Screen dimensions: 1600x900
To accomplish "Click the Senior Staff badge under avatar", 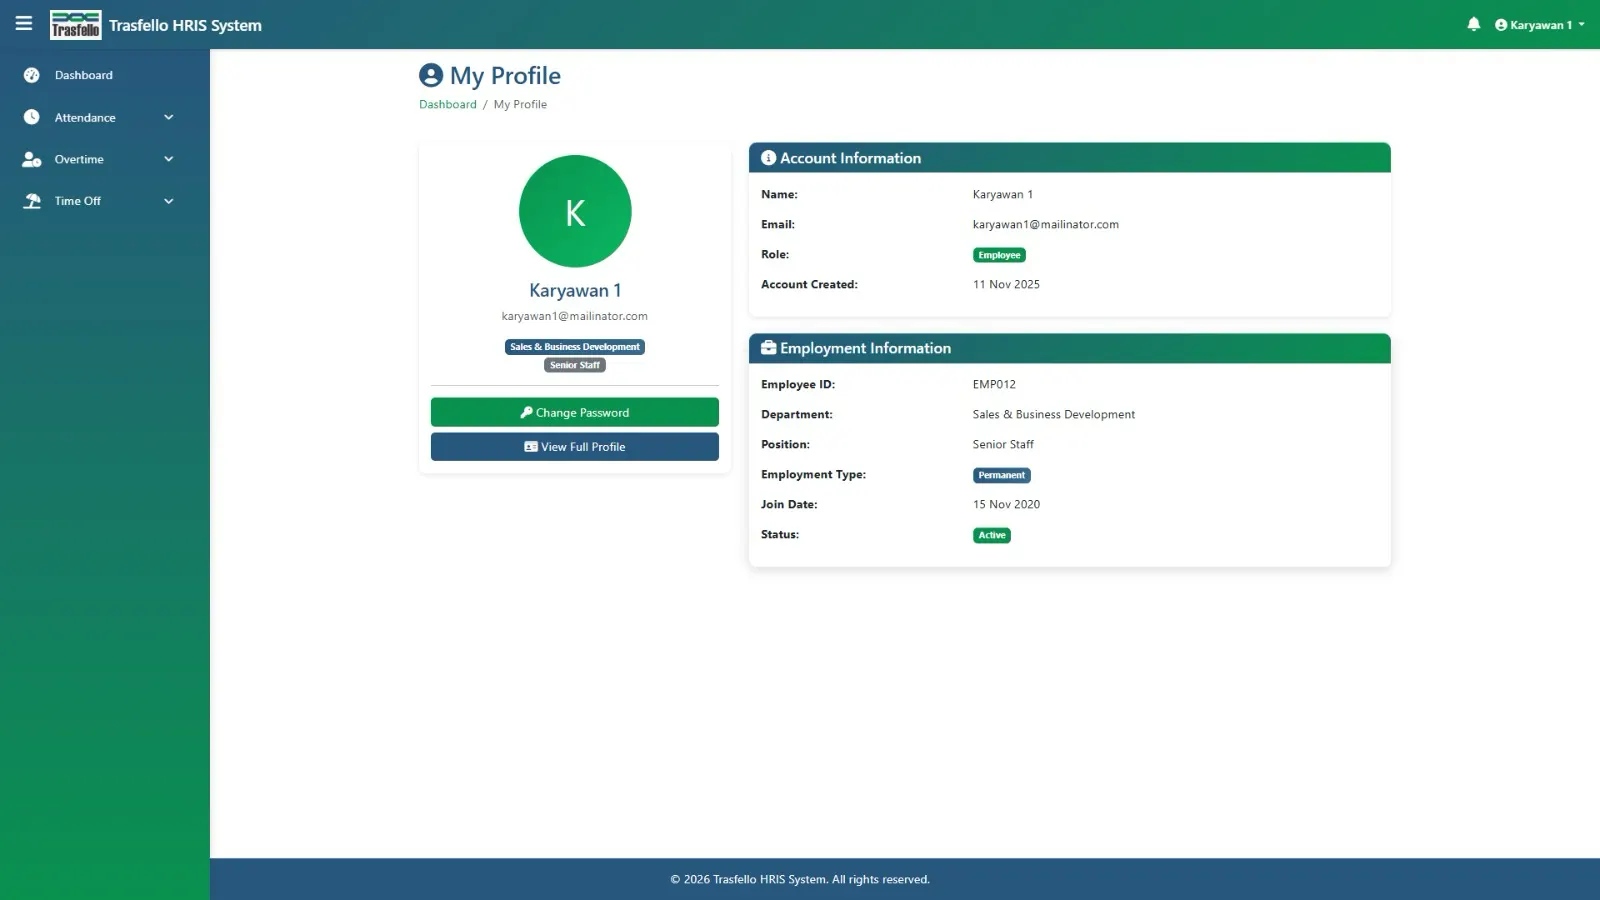I will pos(575,365).
